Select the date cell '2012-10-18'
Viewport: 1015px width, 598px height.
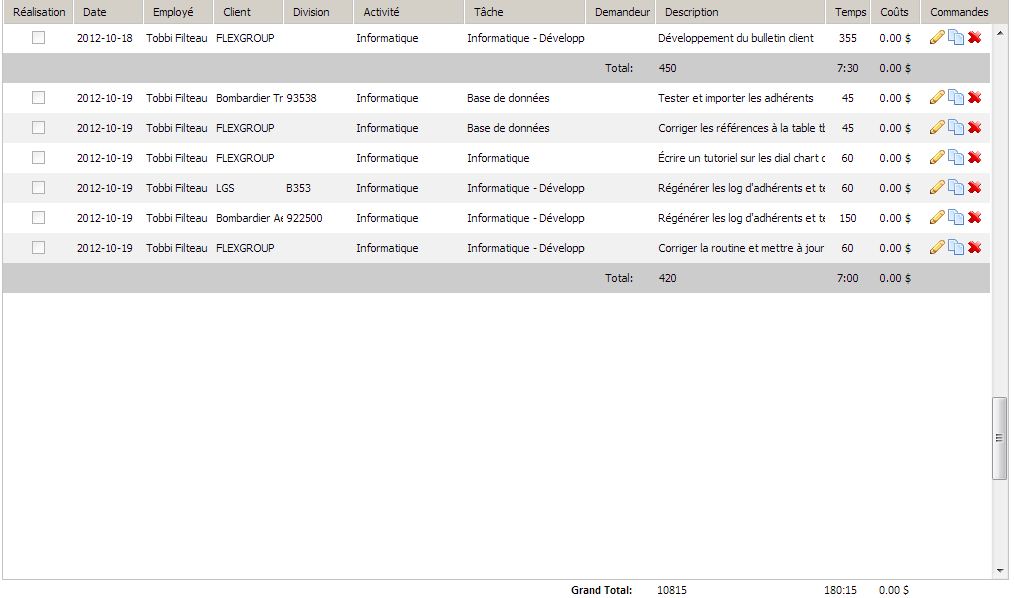[104, 38]
